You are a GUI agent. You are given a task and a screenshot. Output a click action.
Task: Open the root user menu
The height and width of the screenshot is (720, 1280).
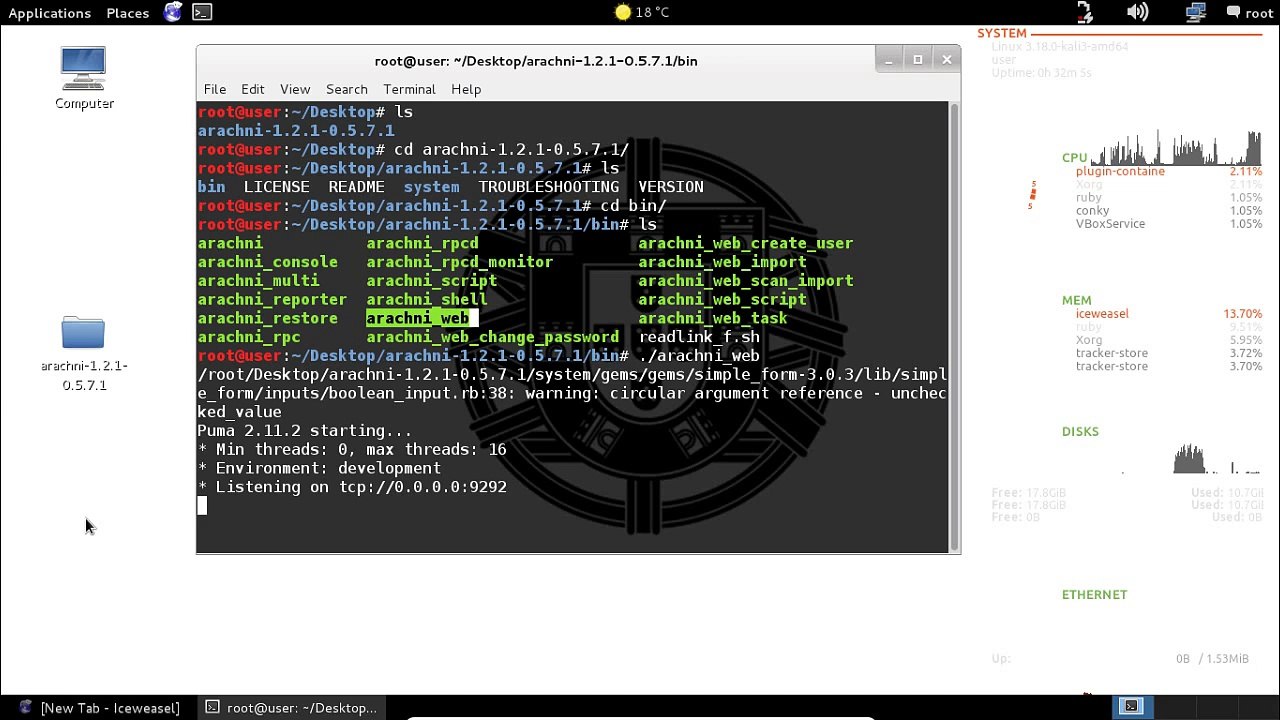click(x=1249, y=13)
